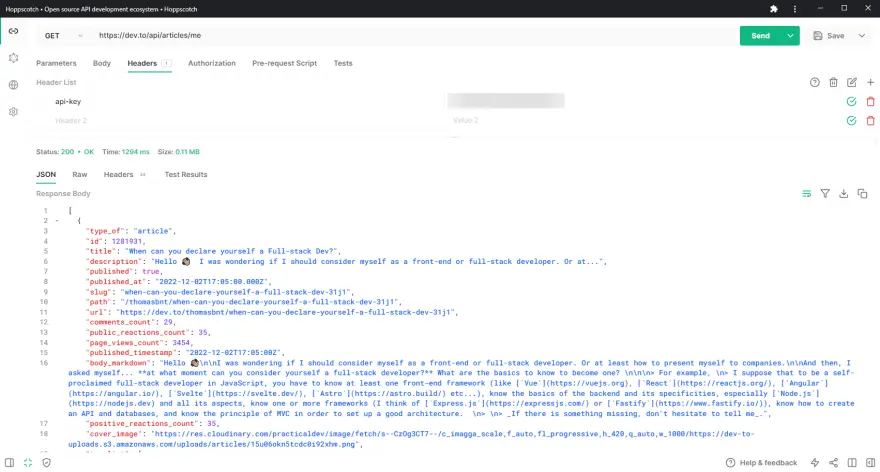The height and width of the screenshot is (472, 880).
Task: Add a new header with the plus icon
Action: pyautogui.click(x=870, y=82)
